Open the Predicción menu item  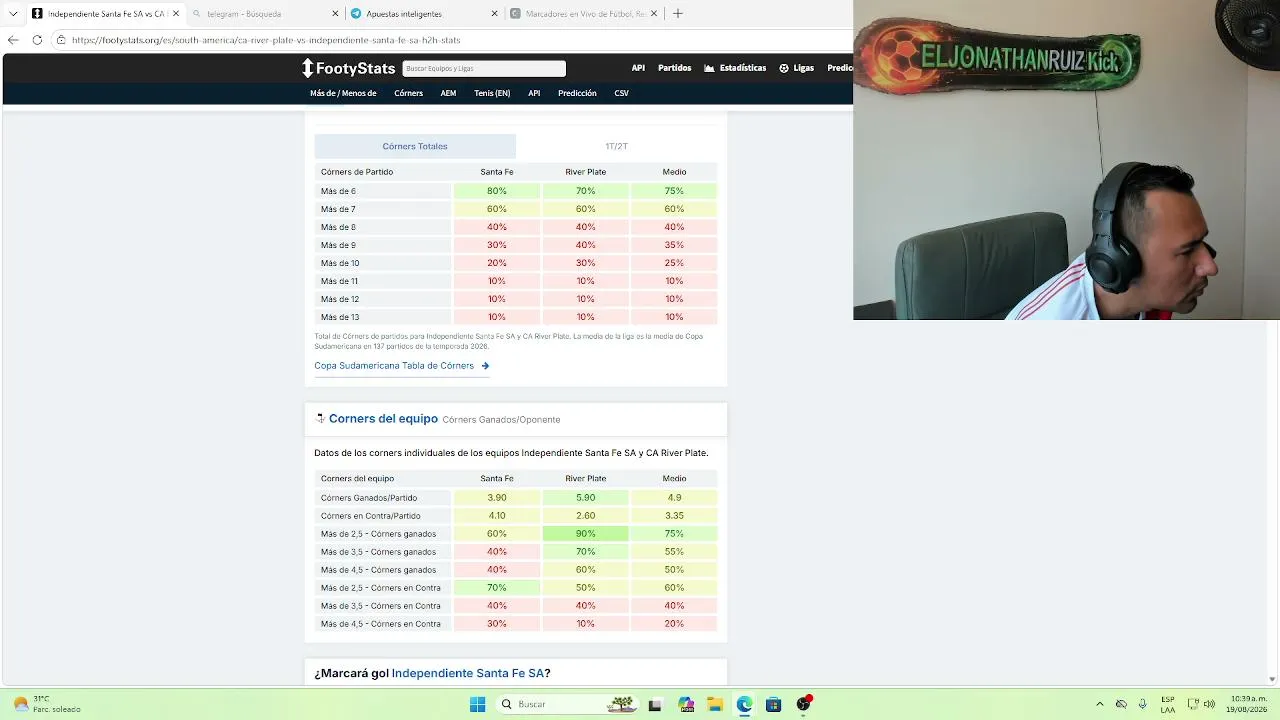(x=577, y=93)
